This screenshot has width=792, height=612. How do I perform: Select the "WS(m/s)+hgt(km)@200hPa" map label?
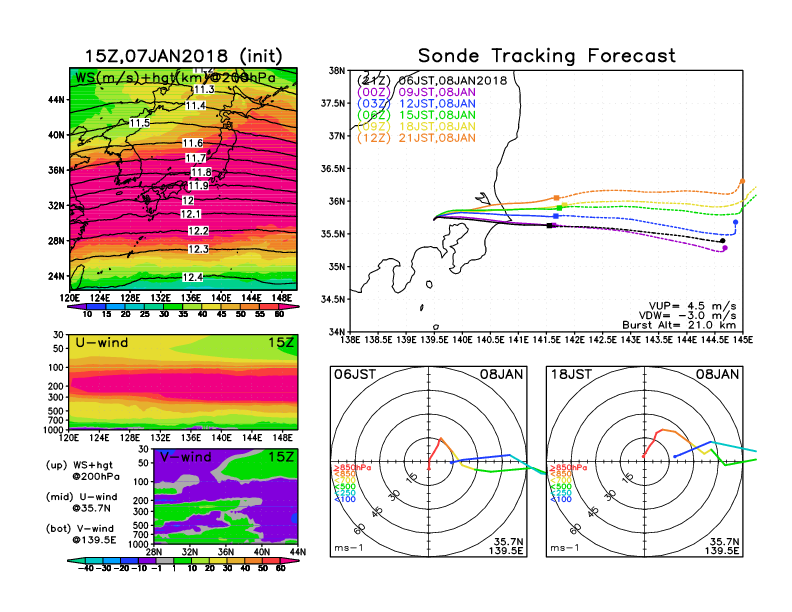coord(175,78)
